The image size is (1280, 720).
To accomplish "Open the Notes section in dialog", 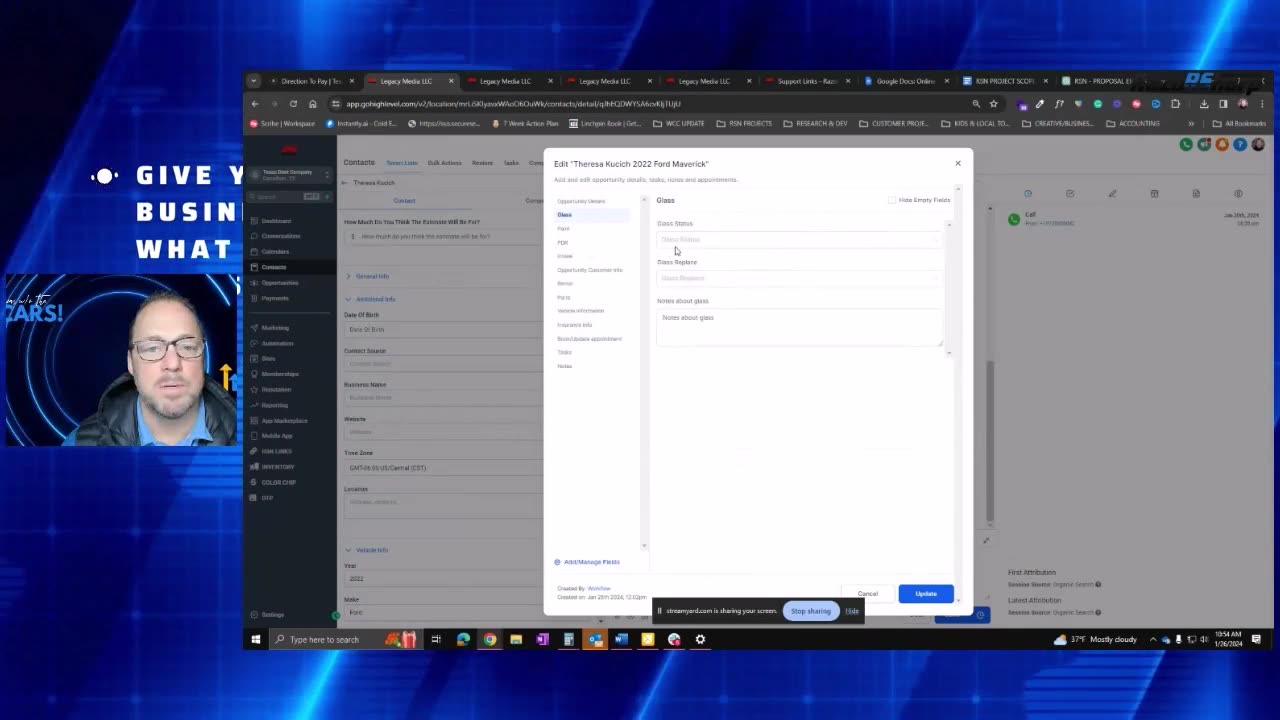I will tap(565, 366).
